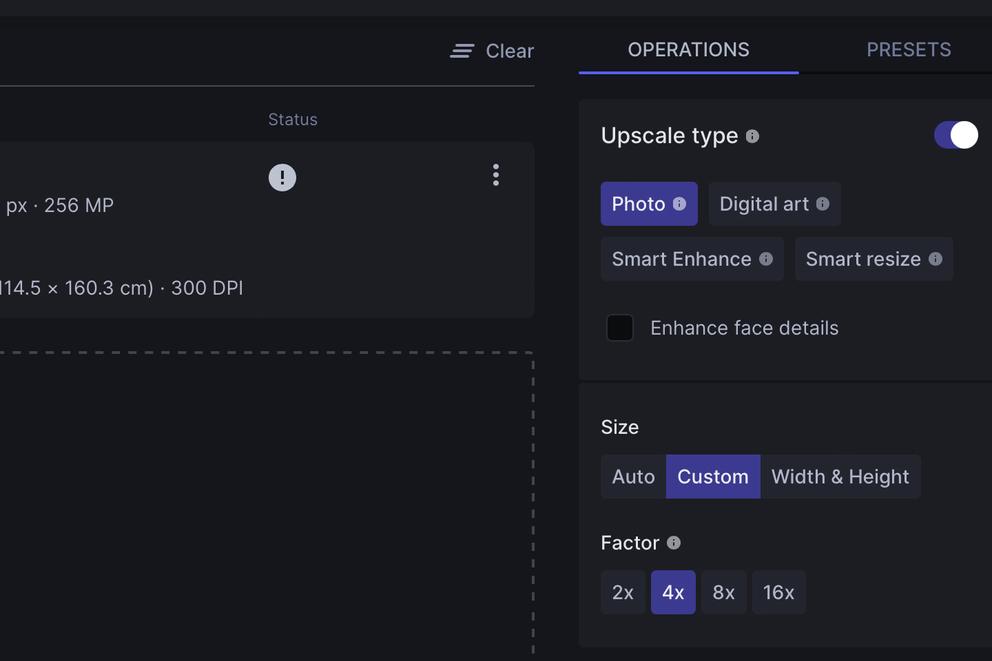Screen dimensions: 992x661
Task: Click the Smart Enhance info icon
Action: point(766,259)
